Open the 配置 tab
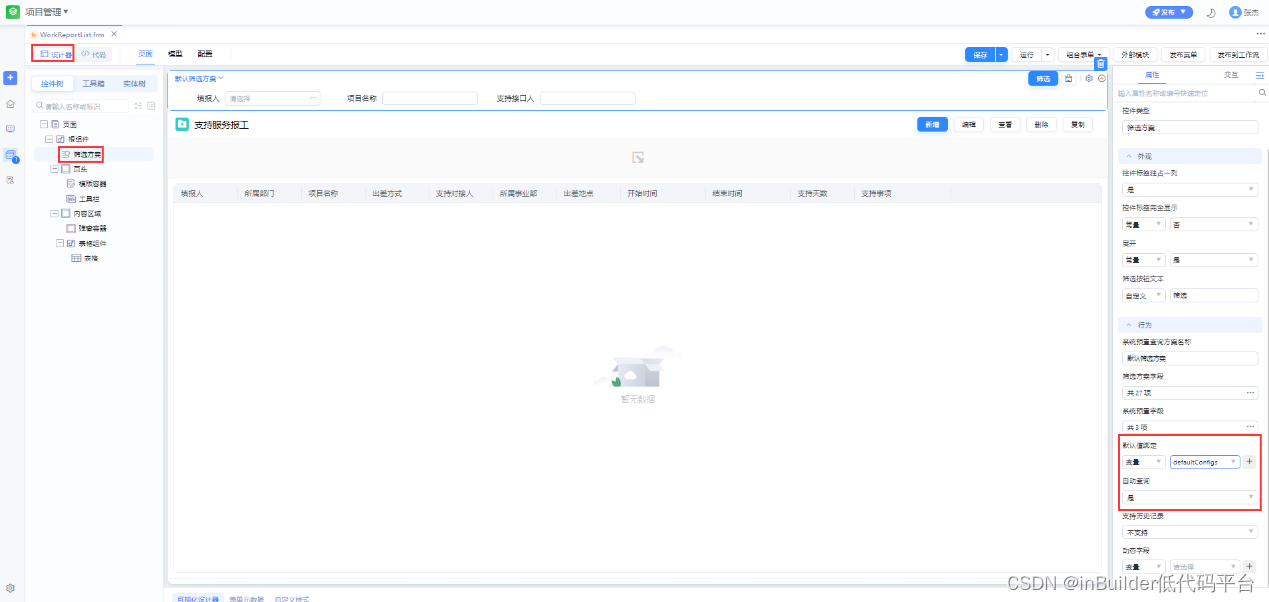 pos(205,54)
